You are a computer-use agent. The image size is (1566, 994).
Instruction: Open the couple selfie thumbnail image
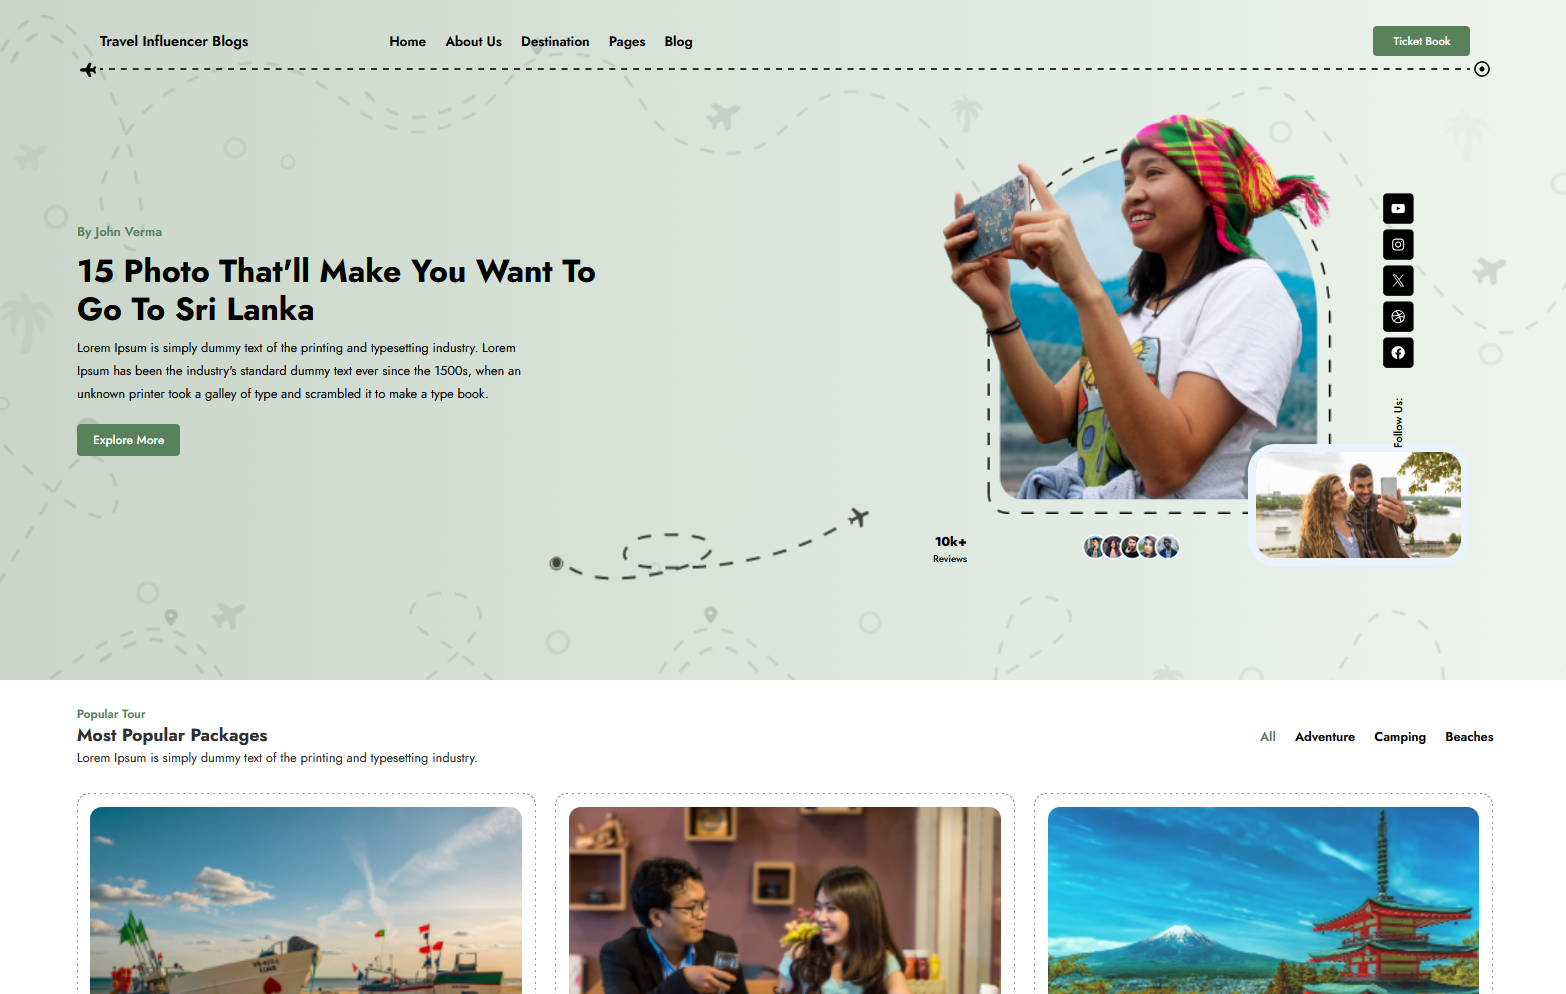pos(1358,504)
